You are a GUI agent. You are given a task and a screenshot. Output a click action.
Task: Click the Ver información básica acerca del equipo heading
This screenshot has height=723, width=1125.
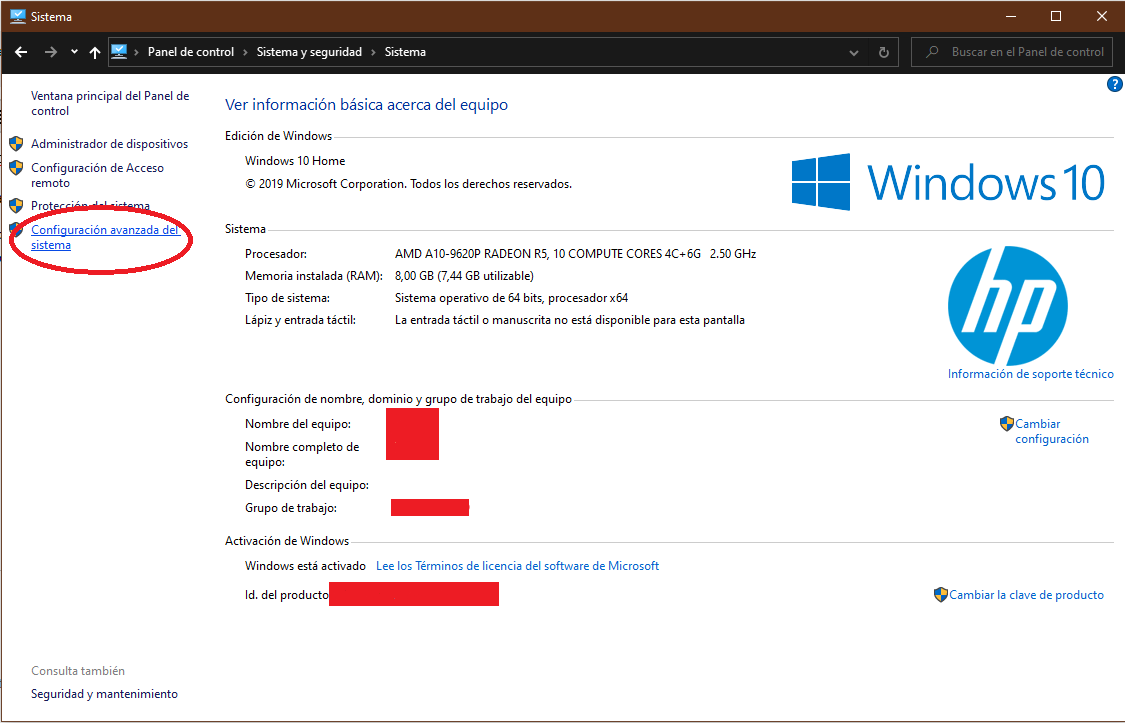point(367,105)
